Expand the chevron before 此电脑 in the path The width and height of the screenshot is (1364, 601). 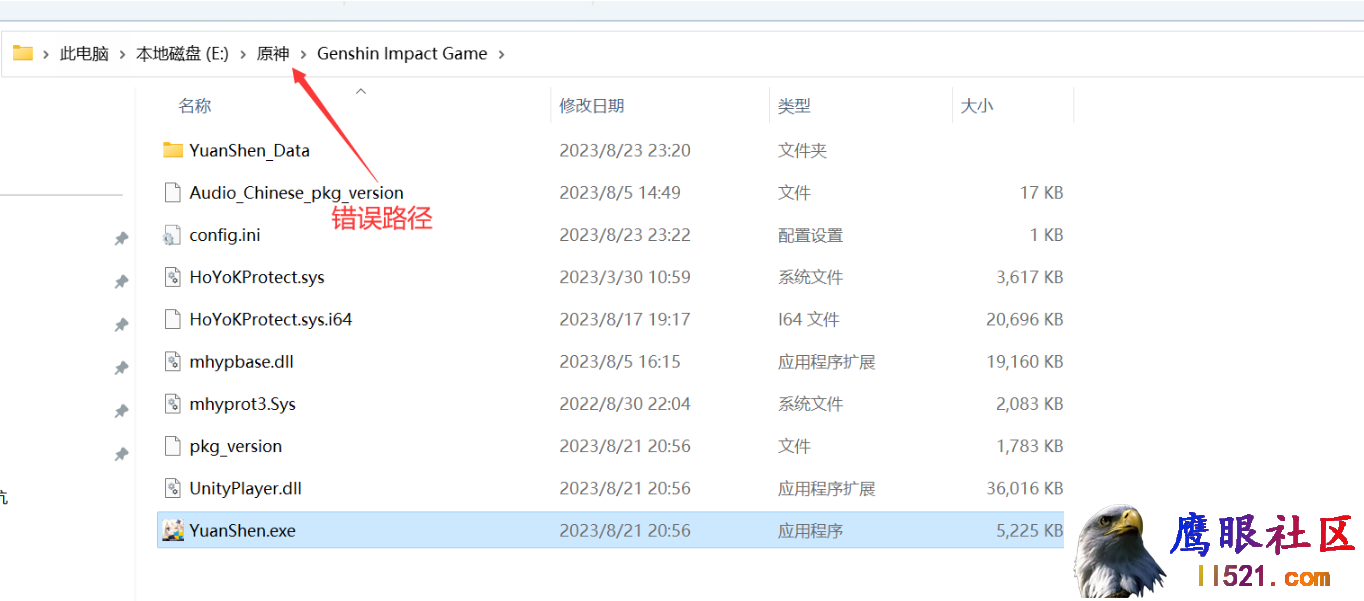[x=46, y=54]
